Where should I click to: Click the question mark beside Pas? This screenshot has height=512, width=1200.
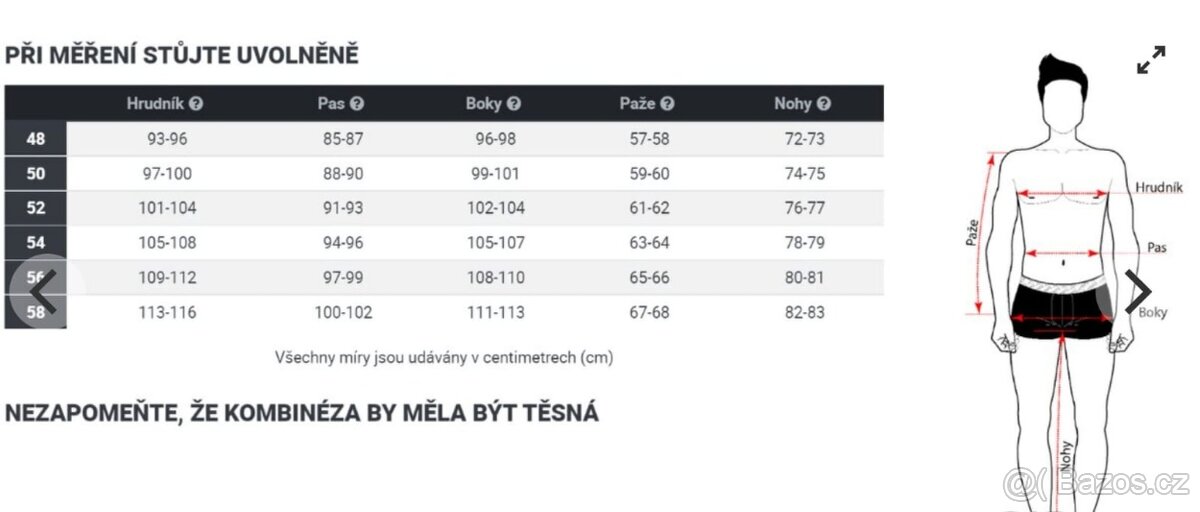pyautogui.click(x=357, y=103)
